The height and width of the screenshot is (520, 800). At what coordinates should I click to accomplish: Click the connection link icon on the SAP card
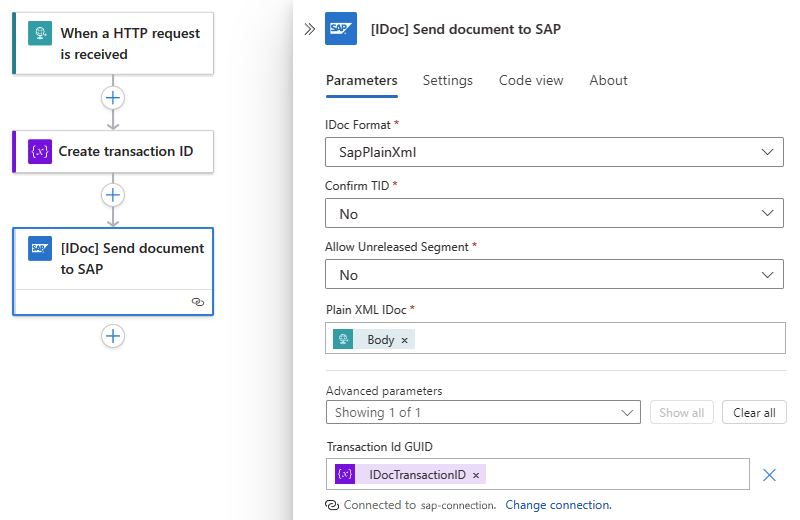[x=198, y=302]
